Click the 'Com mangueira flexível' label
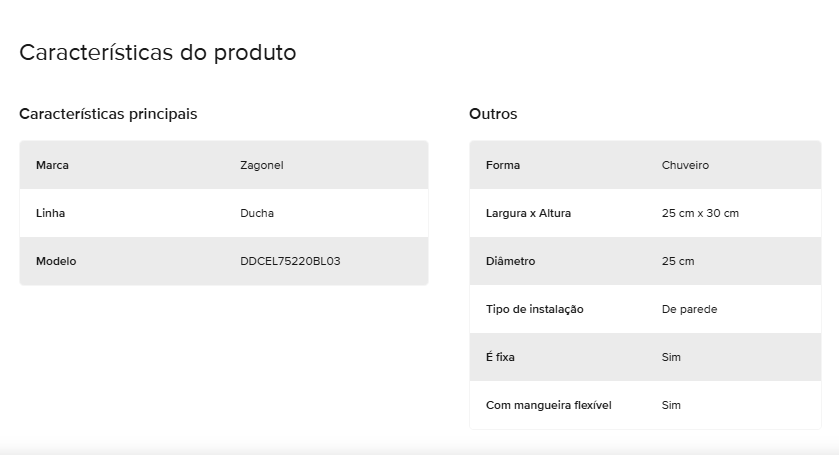The width and height of the screenshot is (839, 455). [x=548, y=405]
